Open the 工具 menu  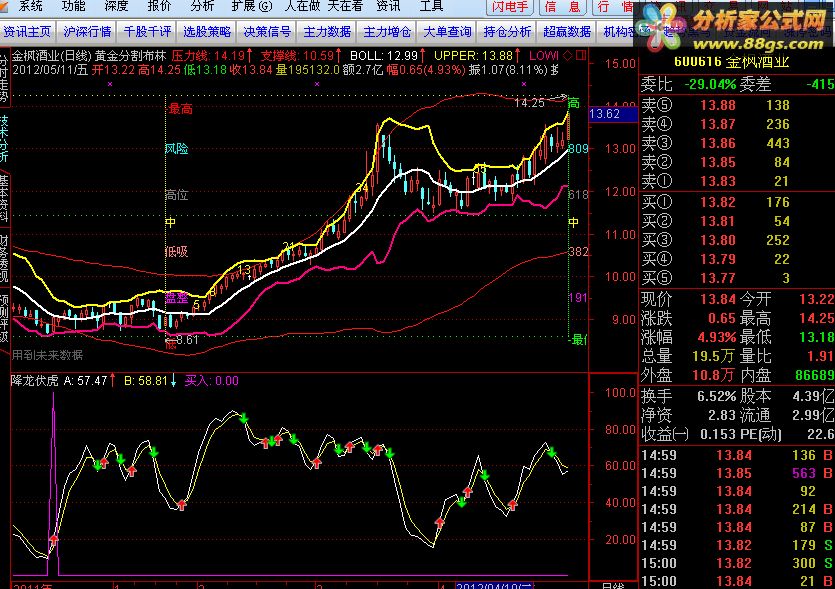click(431, 6)
